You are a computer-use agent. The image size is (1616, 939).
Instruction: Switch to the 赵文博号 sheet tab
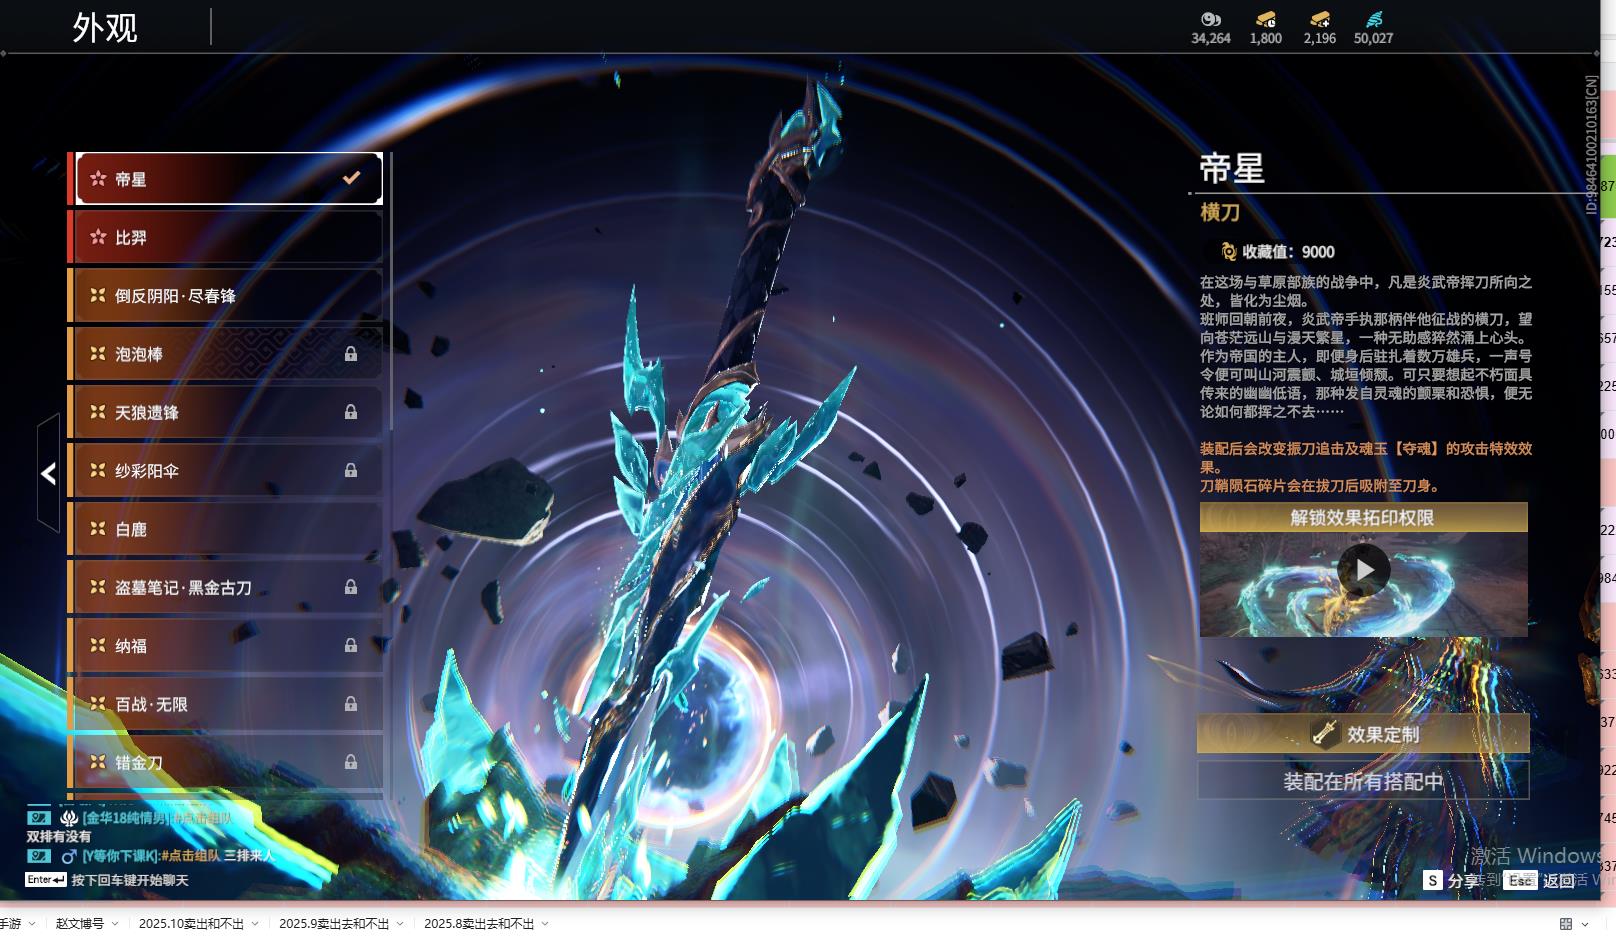pos(80,924)
